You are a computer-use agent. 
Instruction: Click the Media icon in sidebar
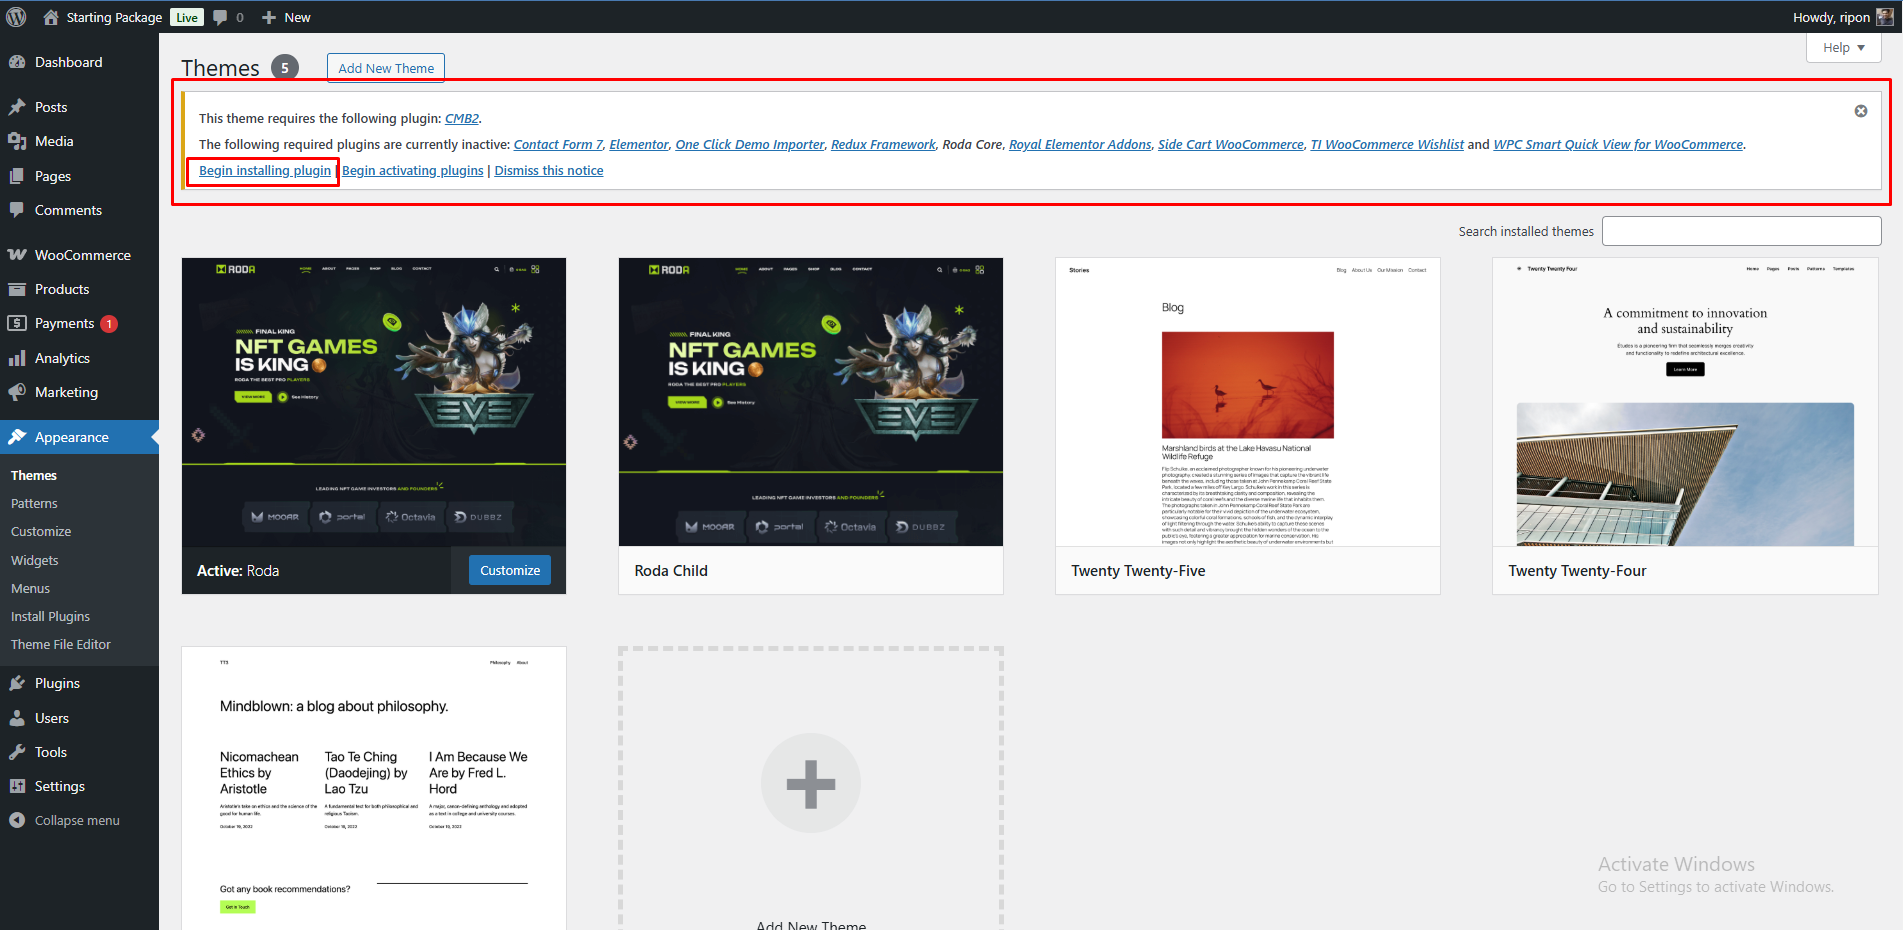[x=17, y=141]
